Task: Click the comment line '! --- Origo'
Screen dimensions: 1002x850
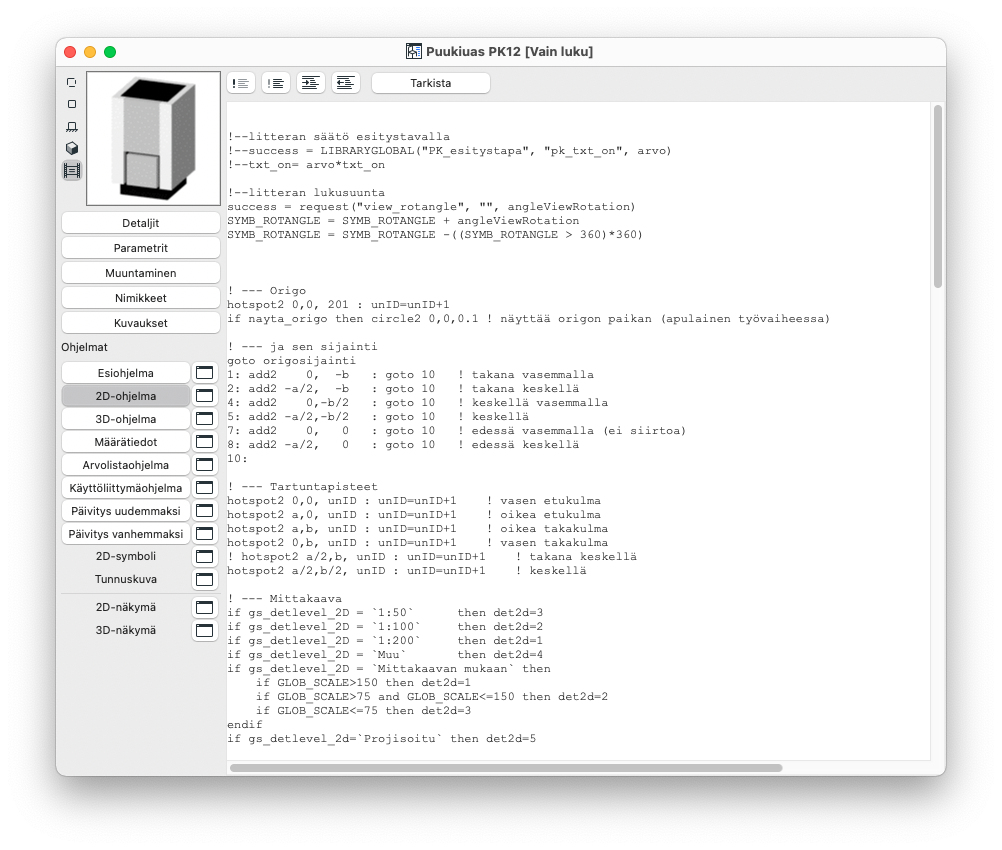Action: pos(266,291)
